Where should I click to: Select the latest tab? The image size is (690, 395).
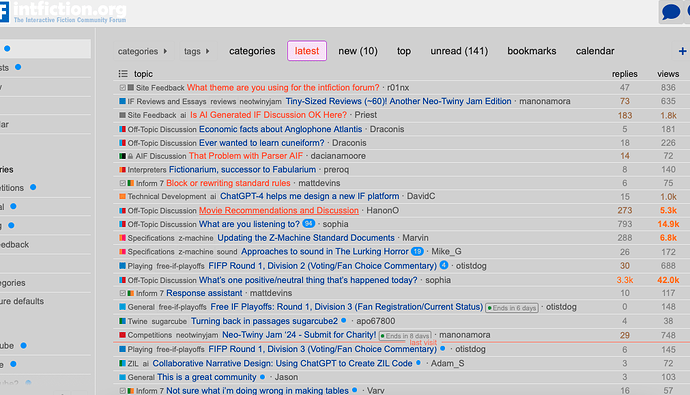tap(307, 51)
